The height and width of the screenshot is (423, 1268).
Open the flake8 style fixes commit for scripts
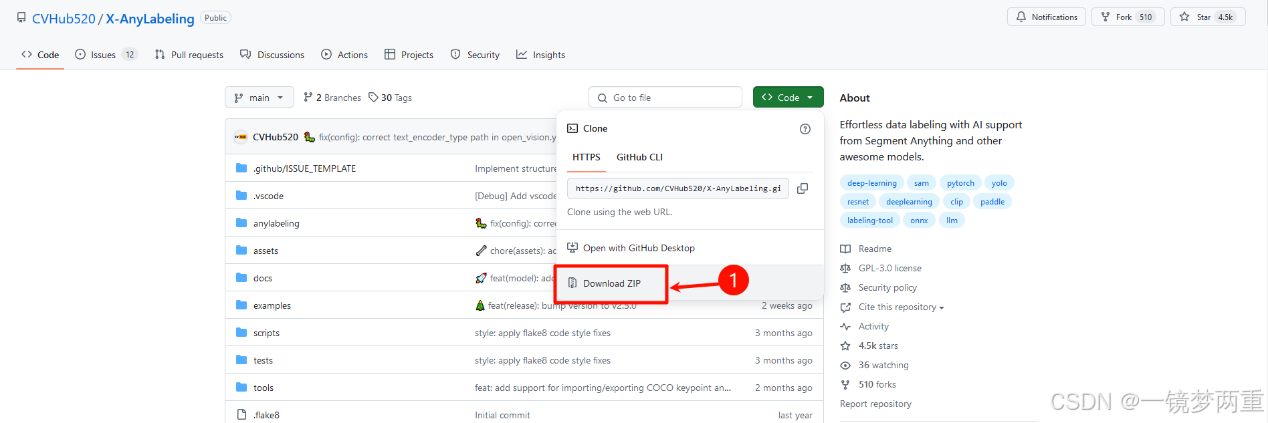coord(542,333)
